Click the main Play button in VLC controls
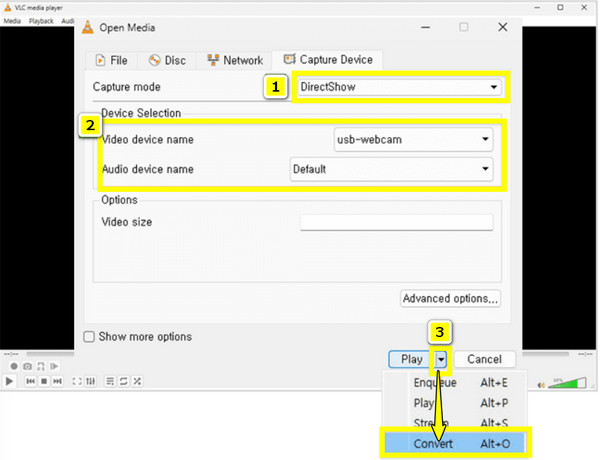This screenshot has width=600, height=460. tap(9, 382)
